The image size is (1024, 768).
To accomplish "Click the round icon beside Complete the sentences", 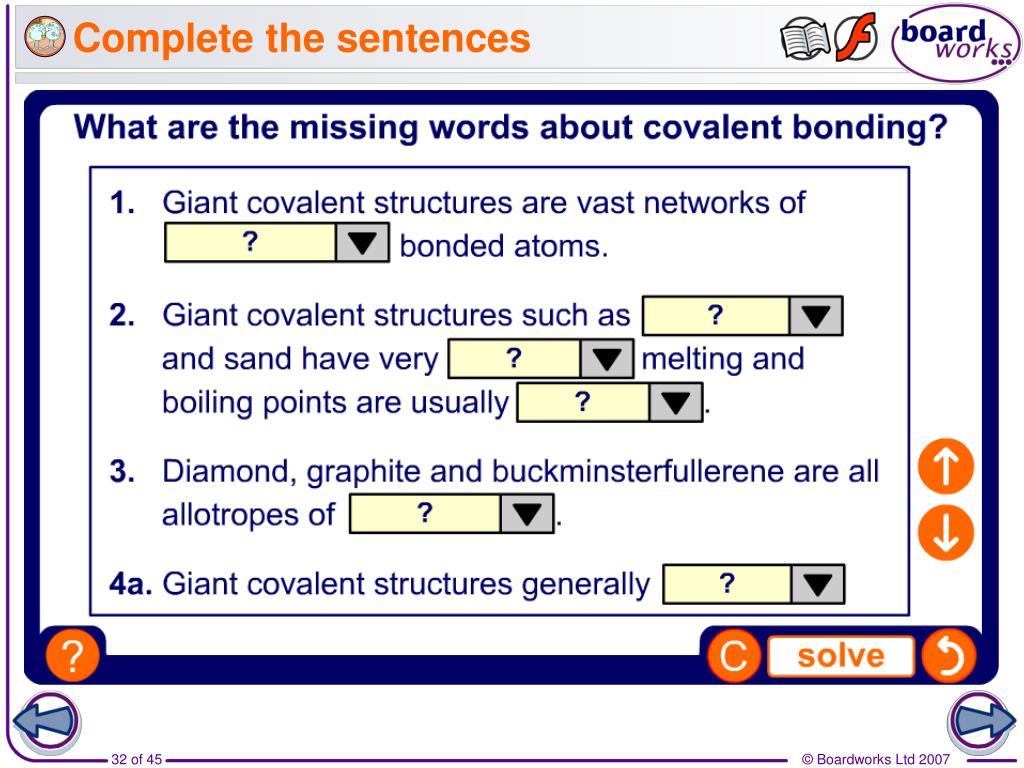I will click(45, 37).
